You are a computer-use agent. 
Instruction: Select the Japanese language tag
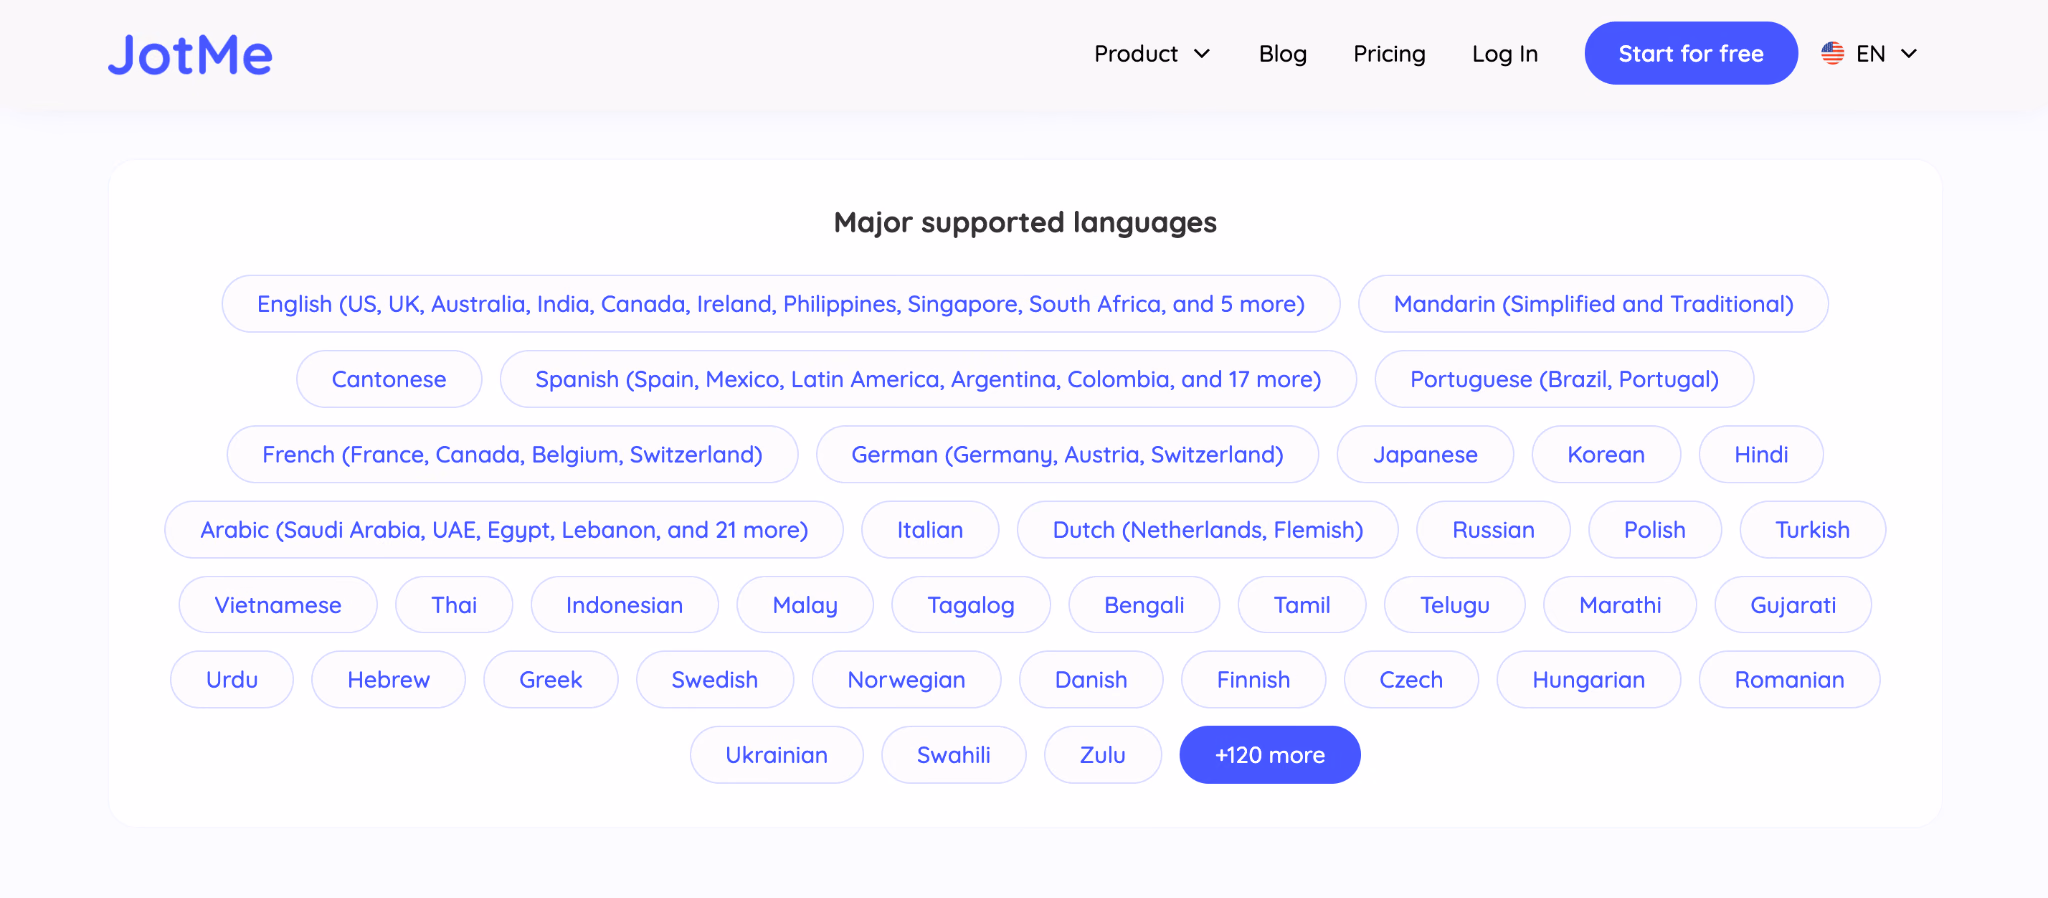(x=1425, y=455)
